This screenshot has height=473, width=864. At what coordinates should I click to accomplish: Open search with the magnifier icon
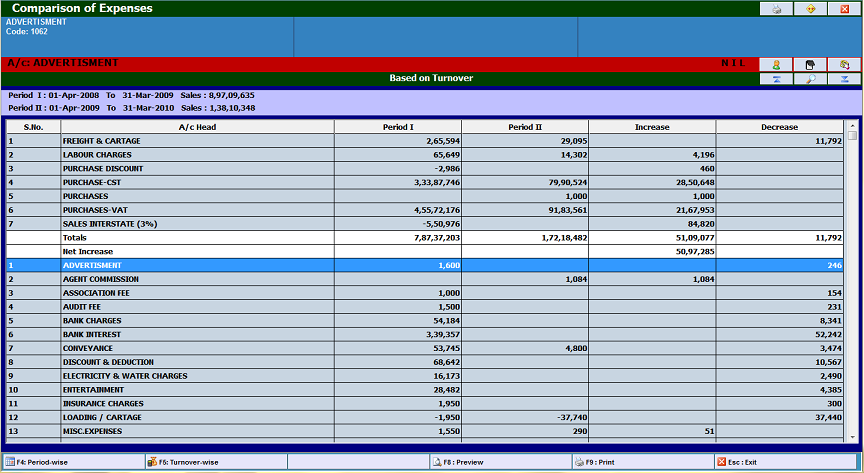810,79
